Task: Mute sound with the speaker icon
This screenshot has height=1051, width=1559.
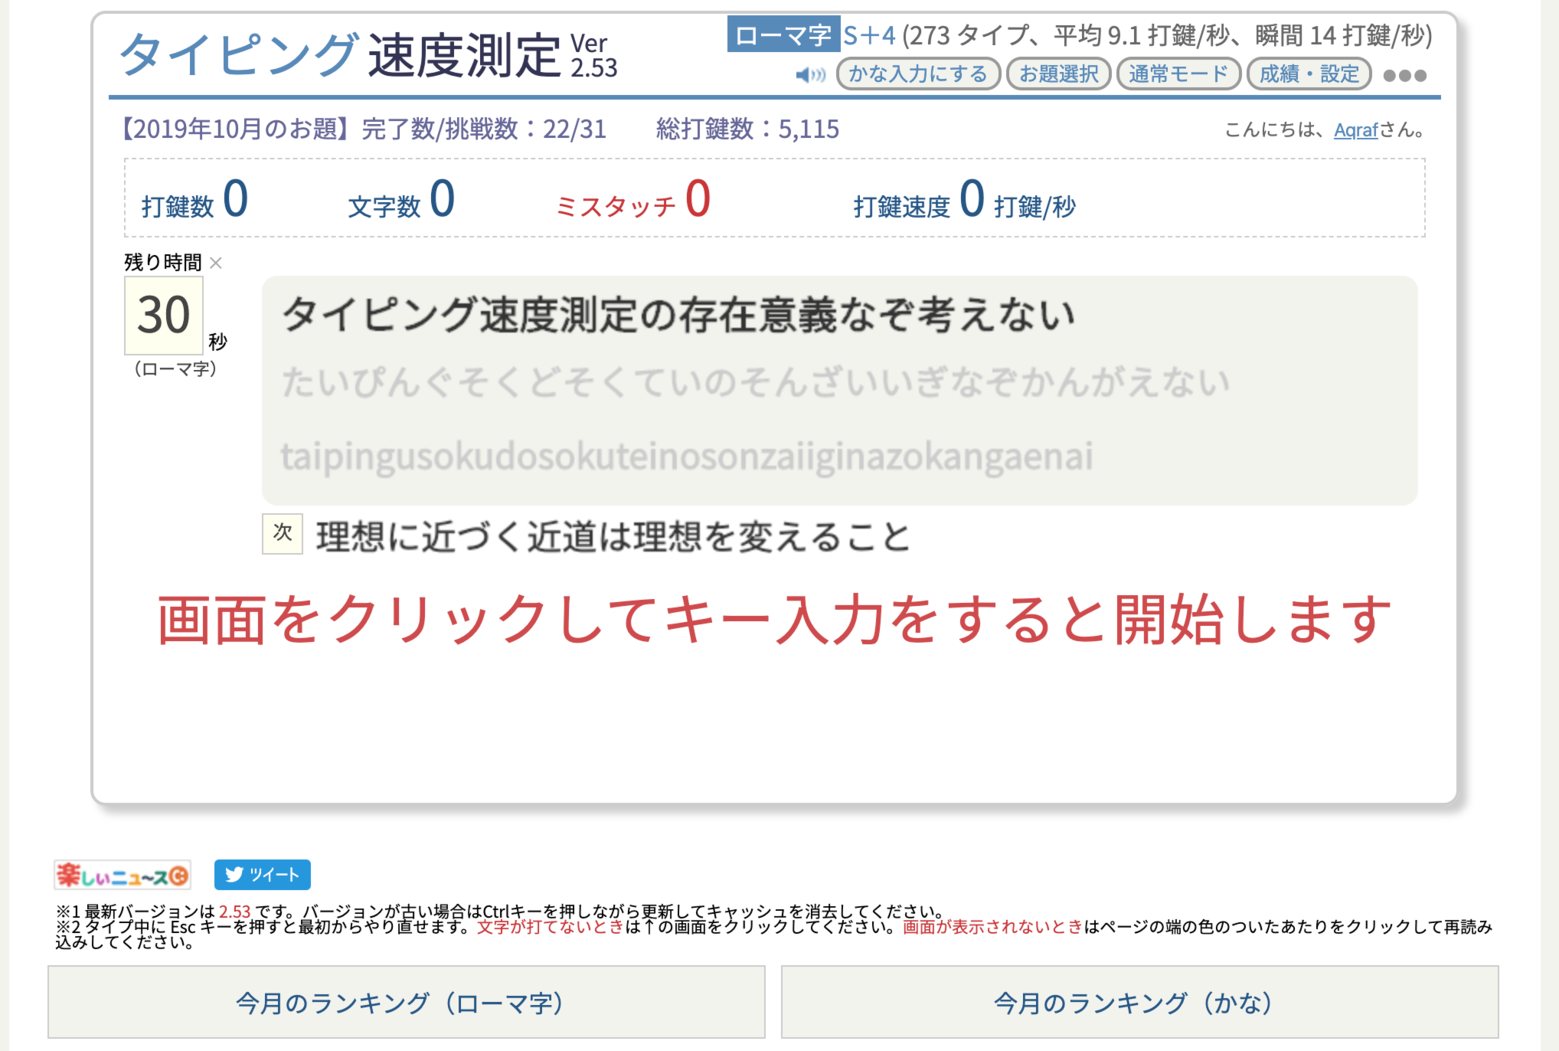Action: [810, 75]
